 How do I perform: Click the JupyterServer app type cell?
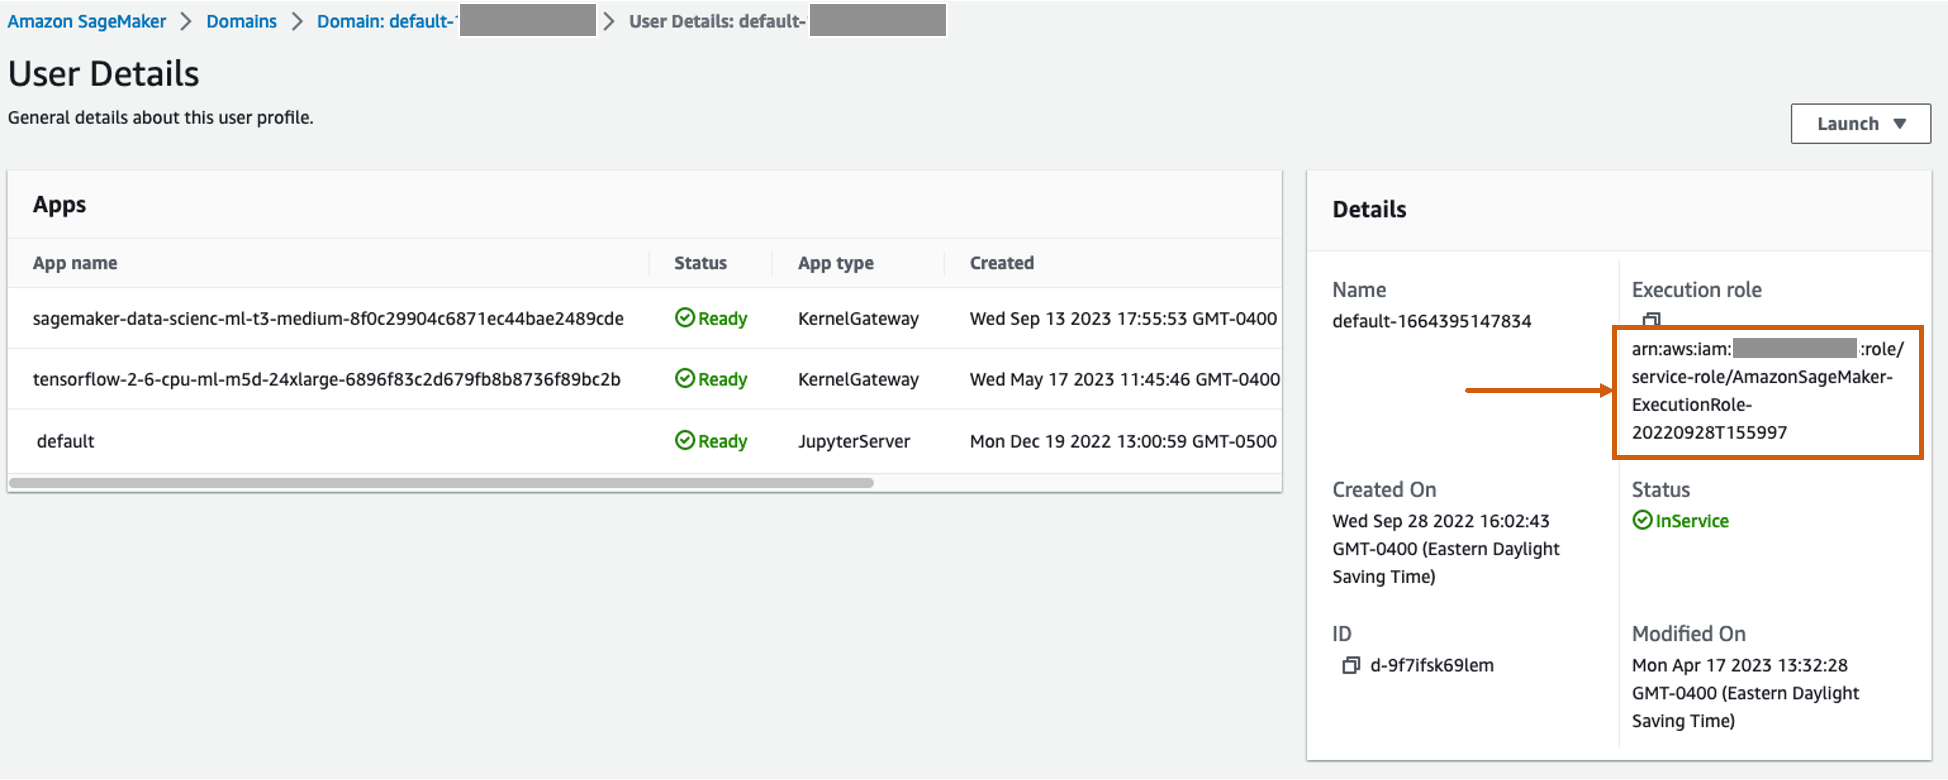coord(854,441)
